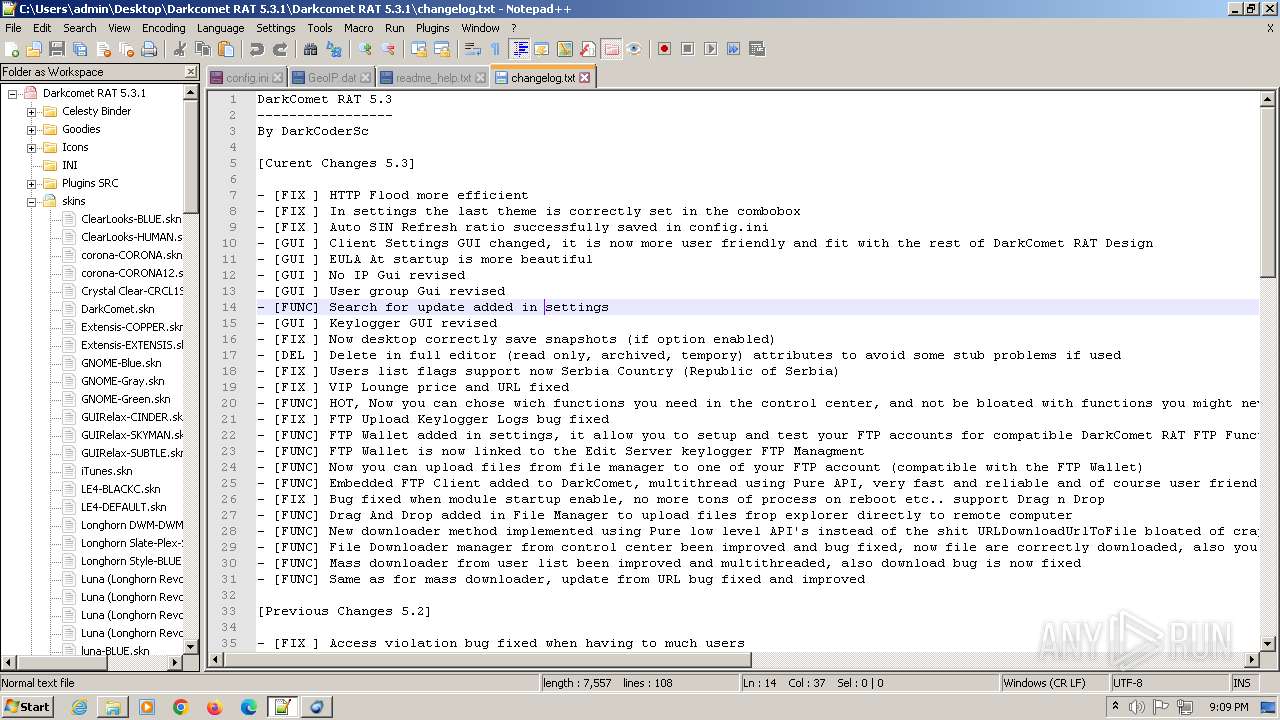Toggle synchronized horizontal scrolling
This screenshot has height=720, width=1280.
pyautogui.click(x=442, y=49)
